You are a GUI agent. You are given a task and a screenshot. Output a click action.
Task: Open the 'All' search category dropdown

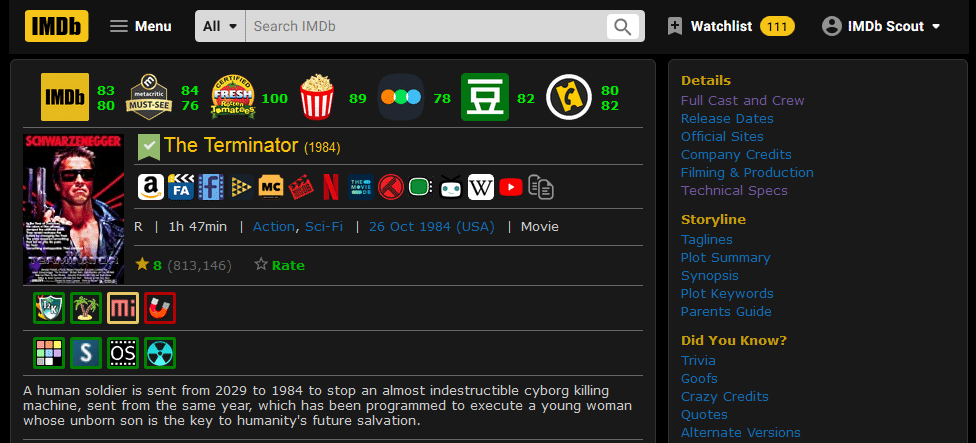pos(220,26)
